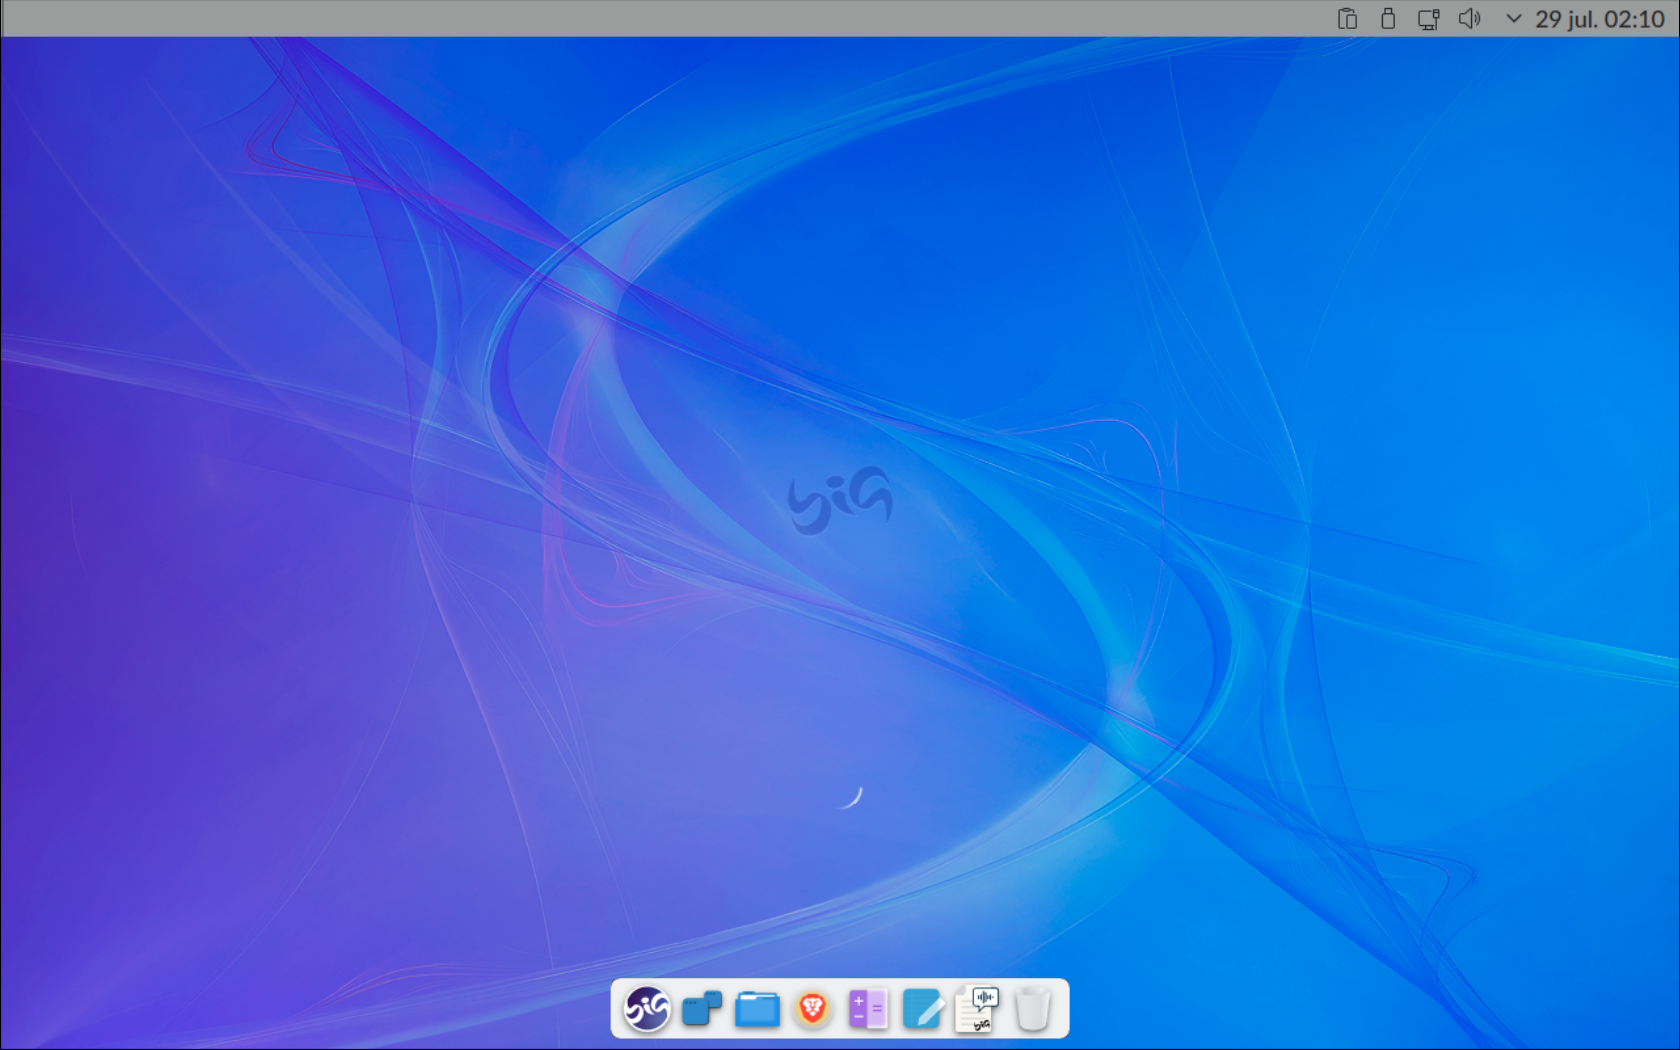
Task: Open the wired network tray icon
Action: pyautogui.click(x=1429, y=19)
